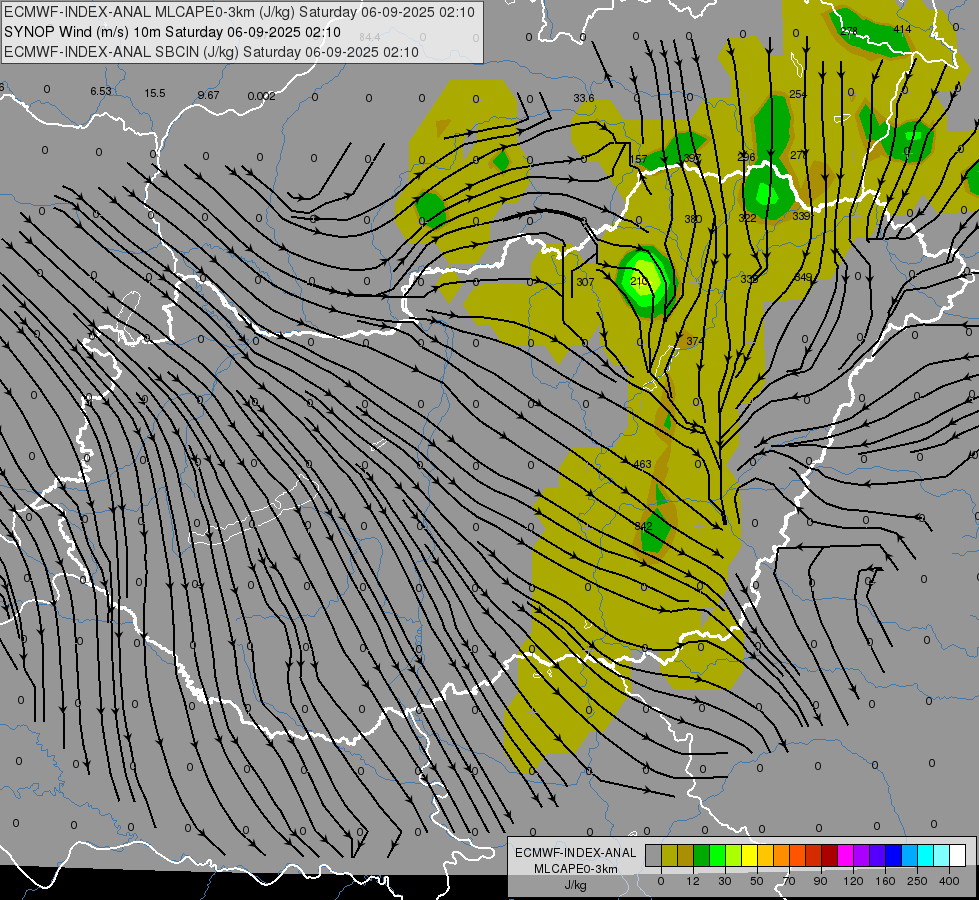Click the map value 157
Screen dimensions: 979x900
click(638, 159)
